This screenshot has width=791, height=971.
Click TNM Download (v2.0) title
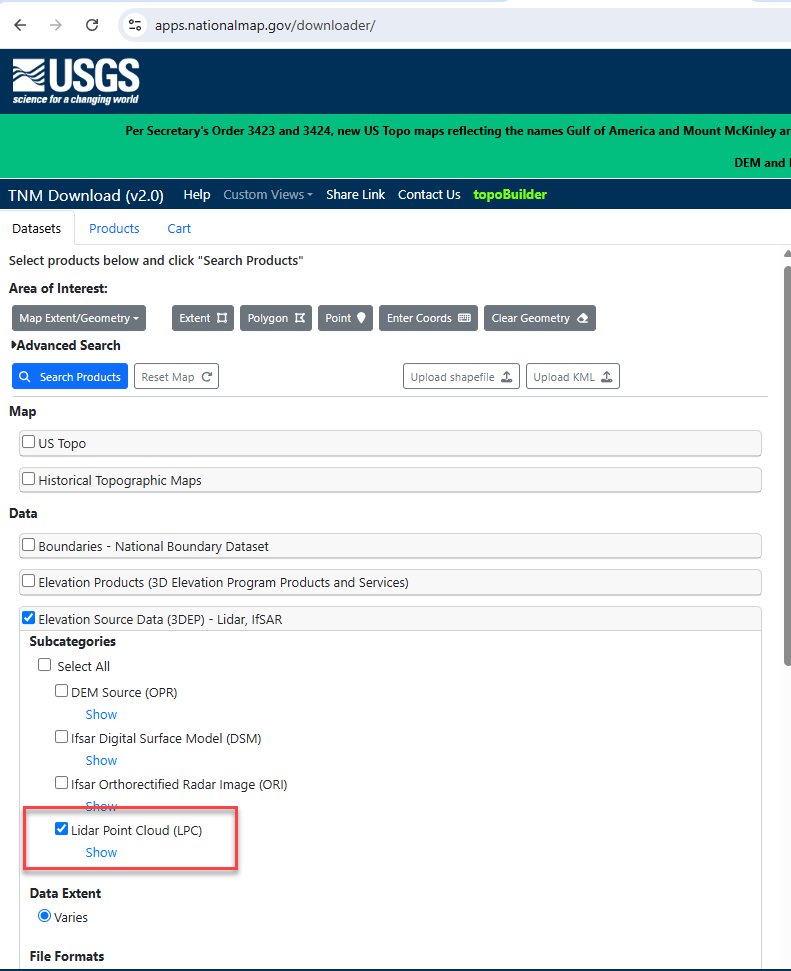click(x=86, y=195)
